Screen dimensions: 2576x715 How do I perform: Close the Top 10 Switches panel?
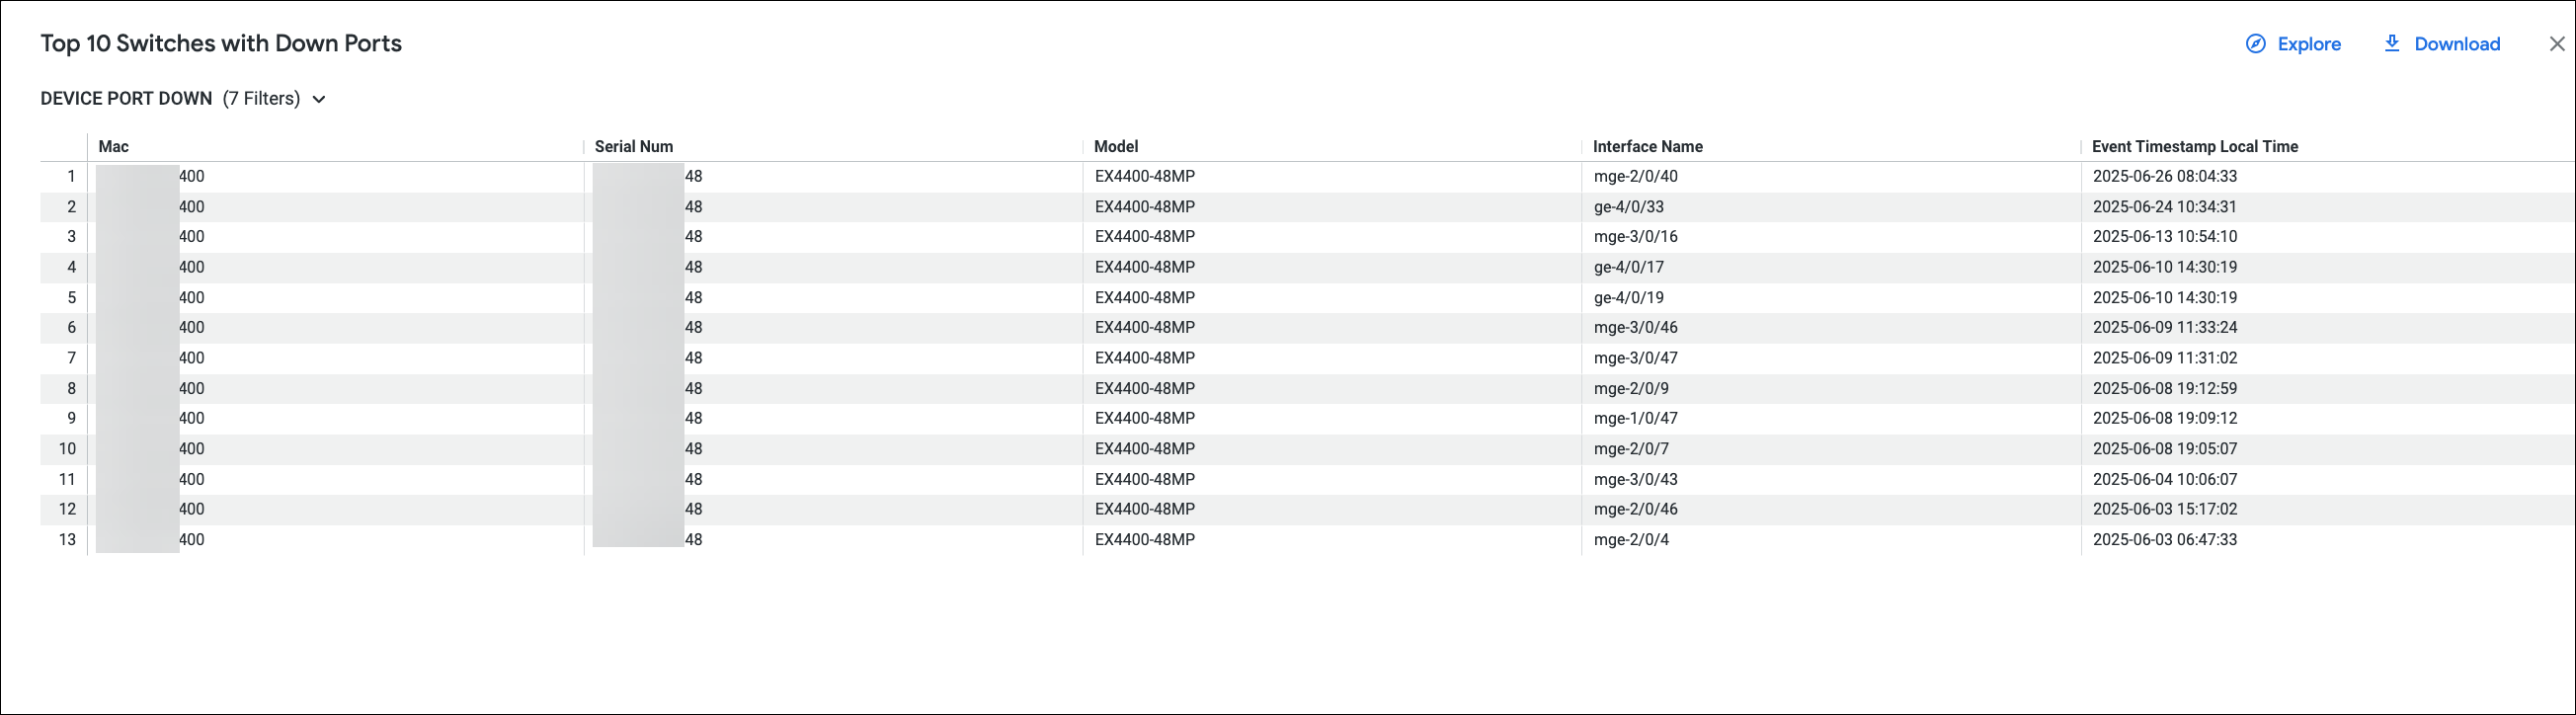2556,44
